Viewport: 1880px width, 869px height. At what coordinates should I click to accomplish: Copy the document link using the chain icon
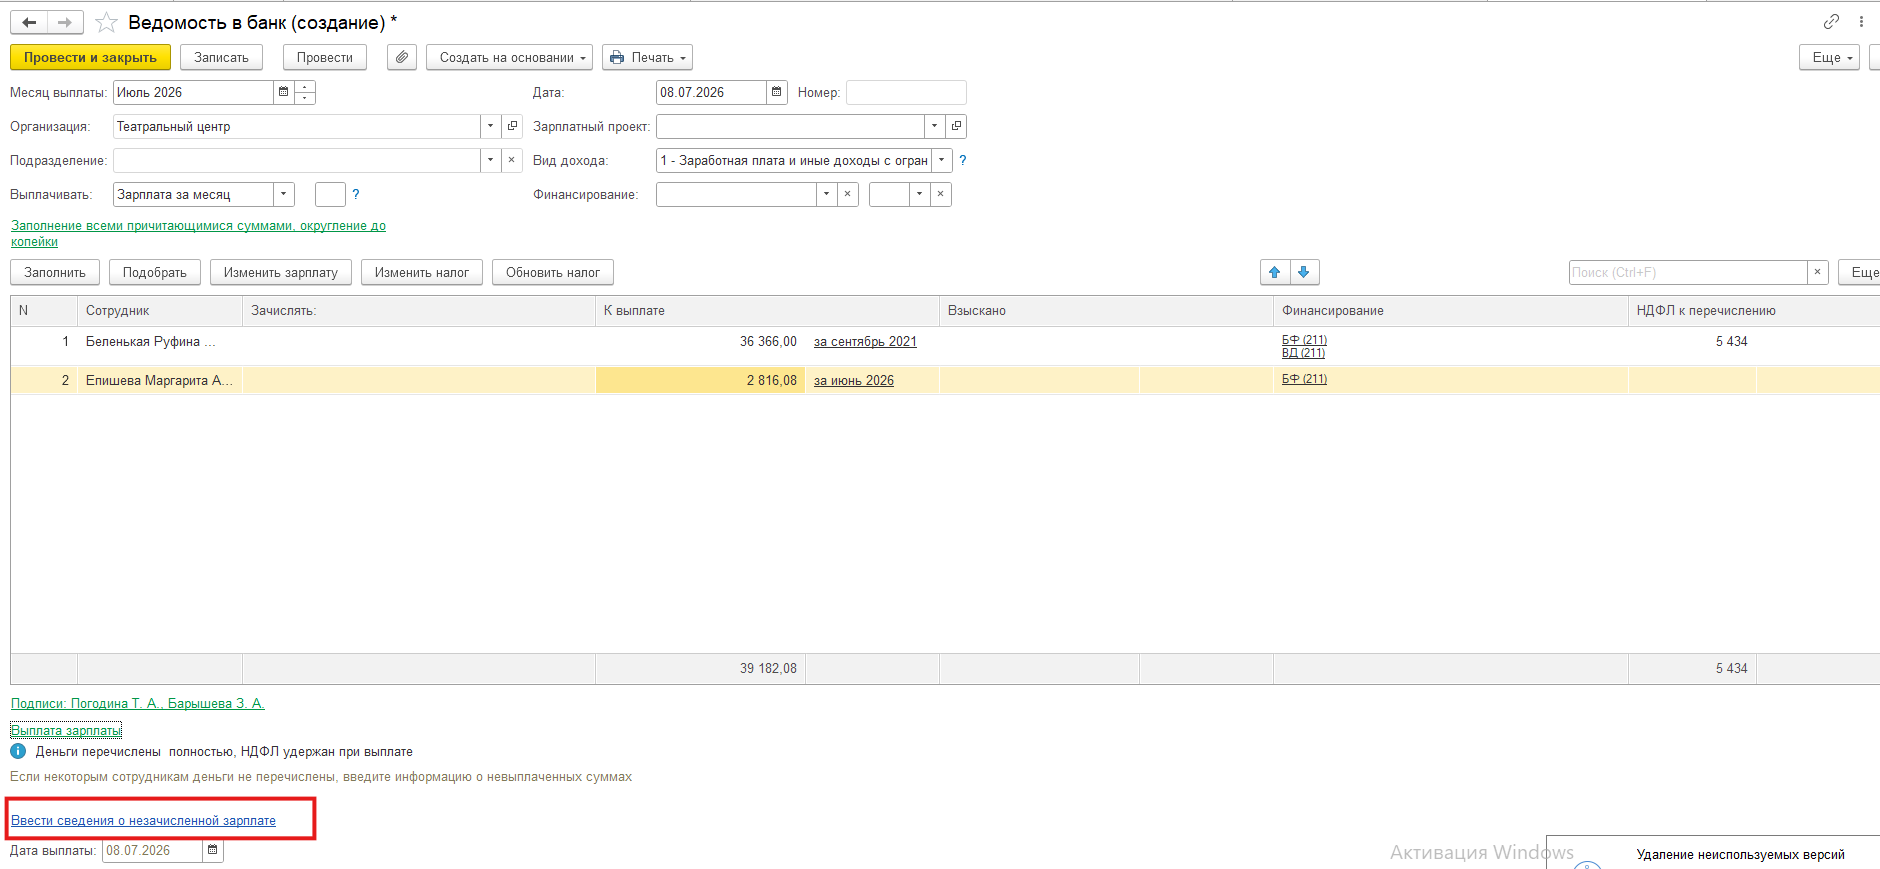[x=1831, y=21]
